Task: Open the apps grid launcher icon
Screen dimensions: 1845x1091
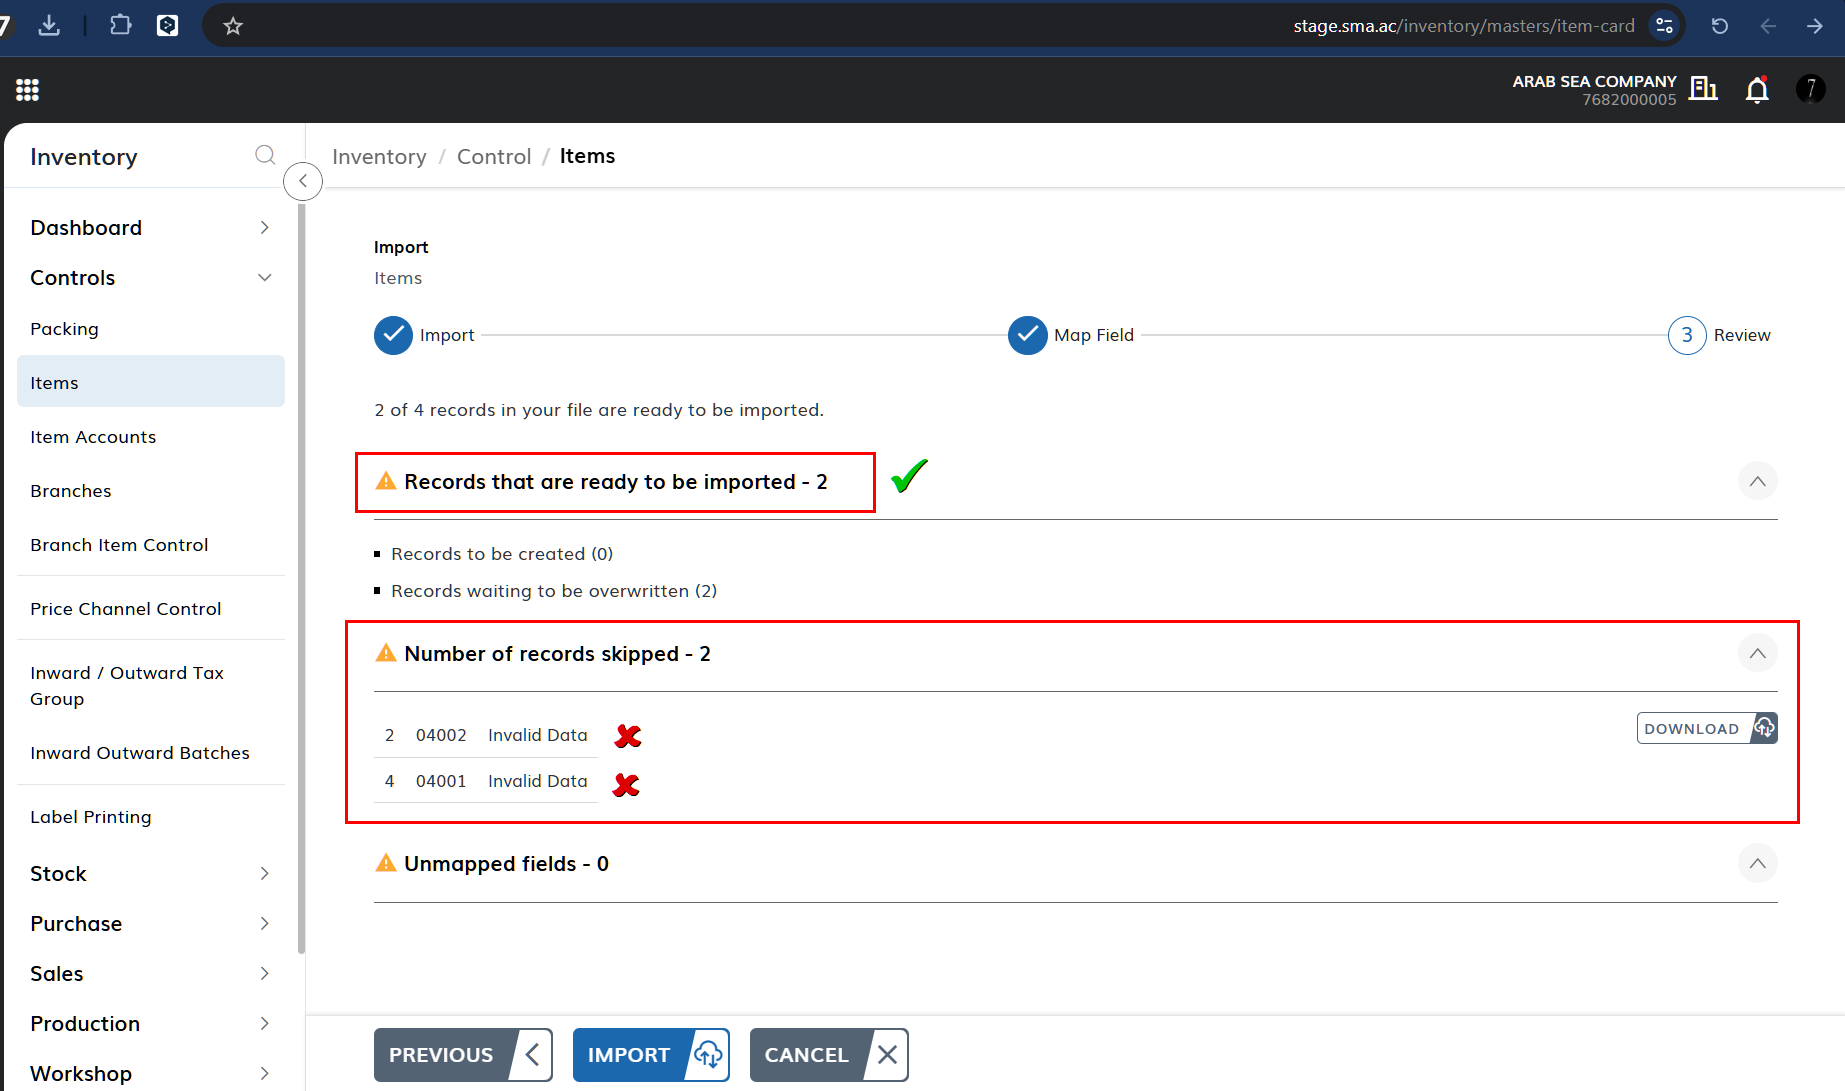Action: pyautogui.click(x=27, y=90)
